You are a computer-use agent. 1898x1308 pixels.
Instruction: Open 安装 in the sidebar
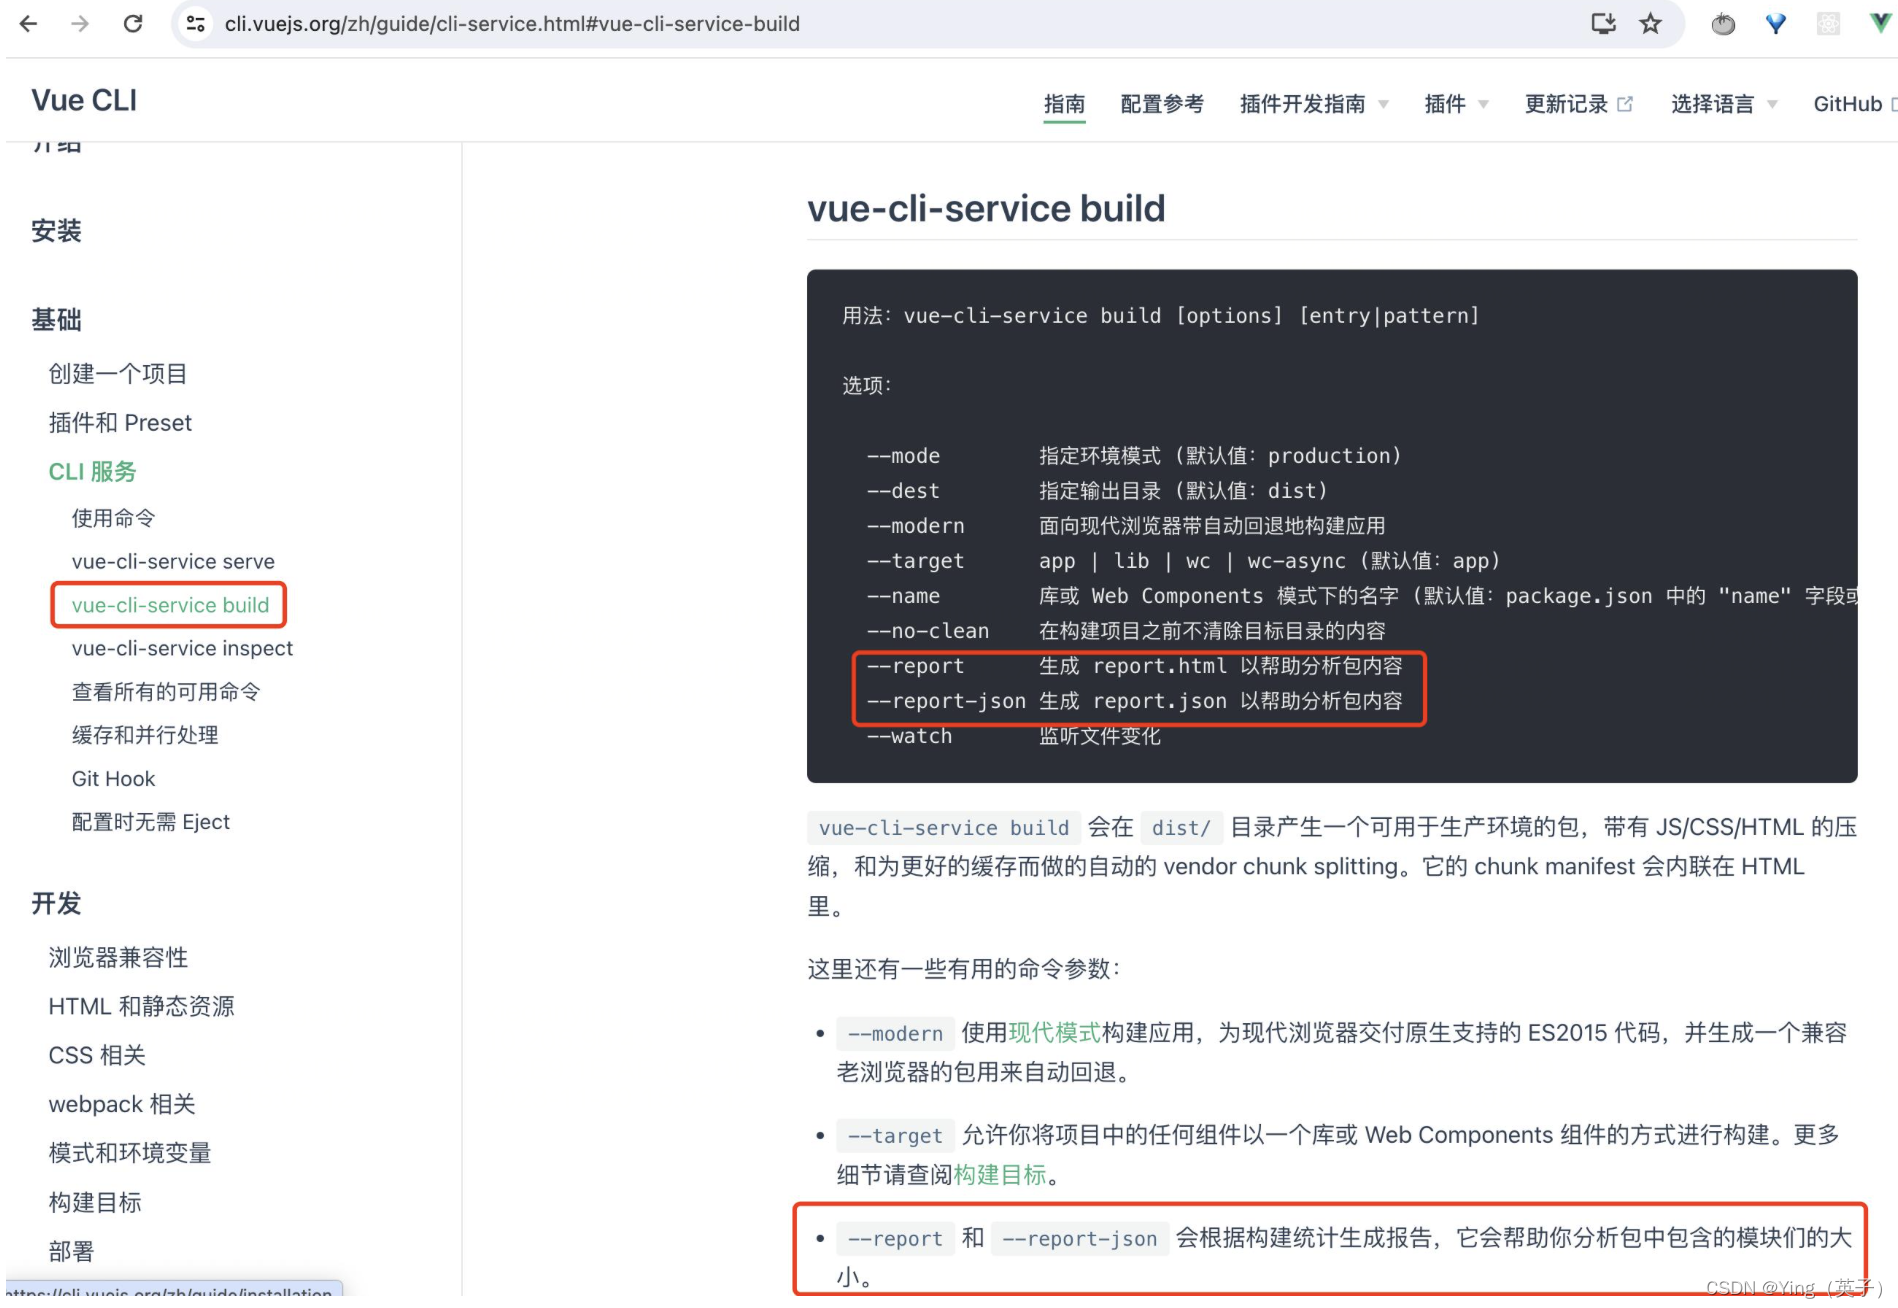click(x=56, y=231)
